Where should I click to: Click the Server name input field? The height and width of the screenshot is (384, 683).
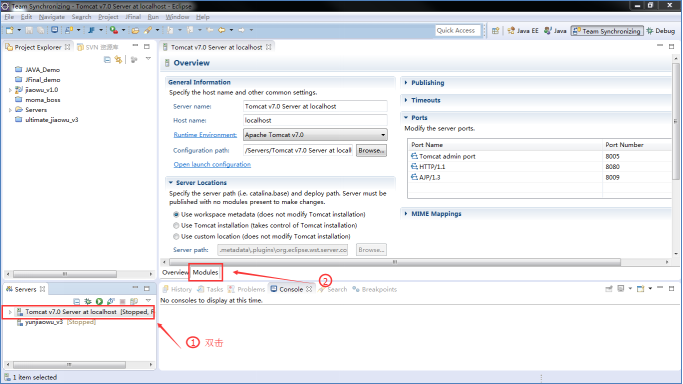click(x=315, y=107)
